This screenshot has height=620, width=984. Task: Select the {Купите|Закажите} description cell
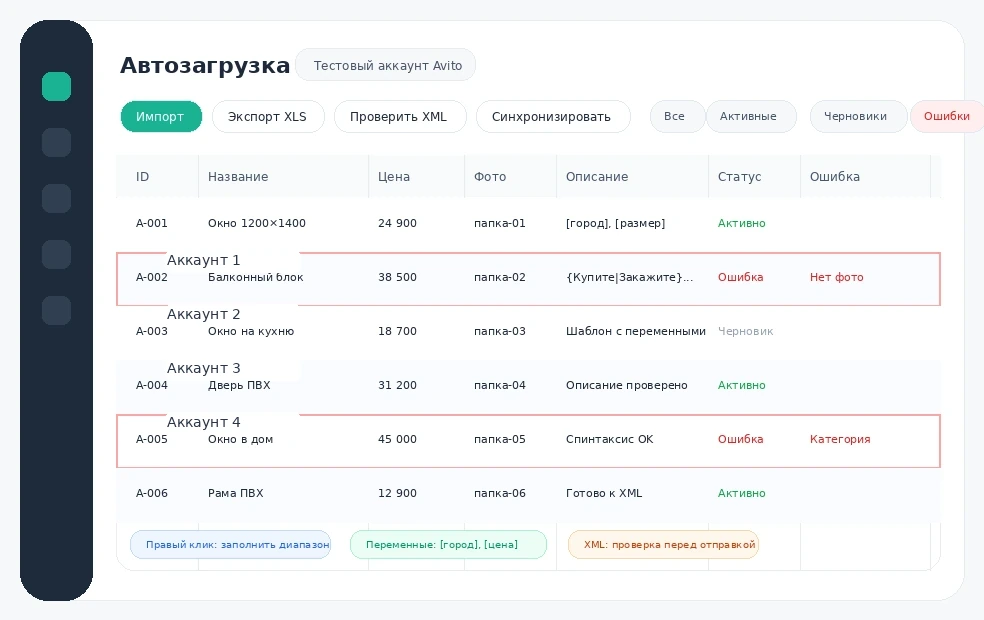pyautogui.click(x=629, y=277)
